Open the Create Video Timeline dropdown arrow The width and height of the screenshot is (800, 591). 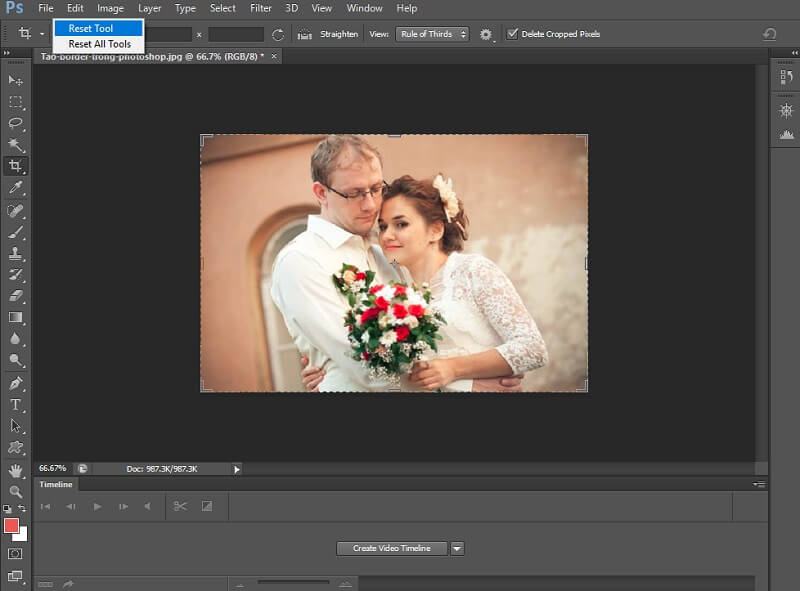[x=457, y=548]
